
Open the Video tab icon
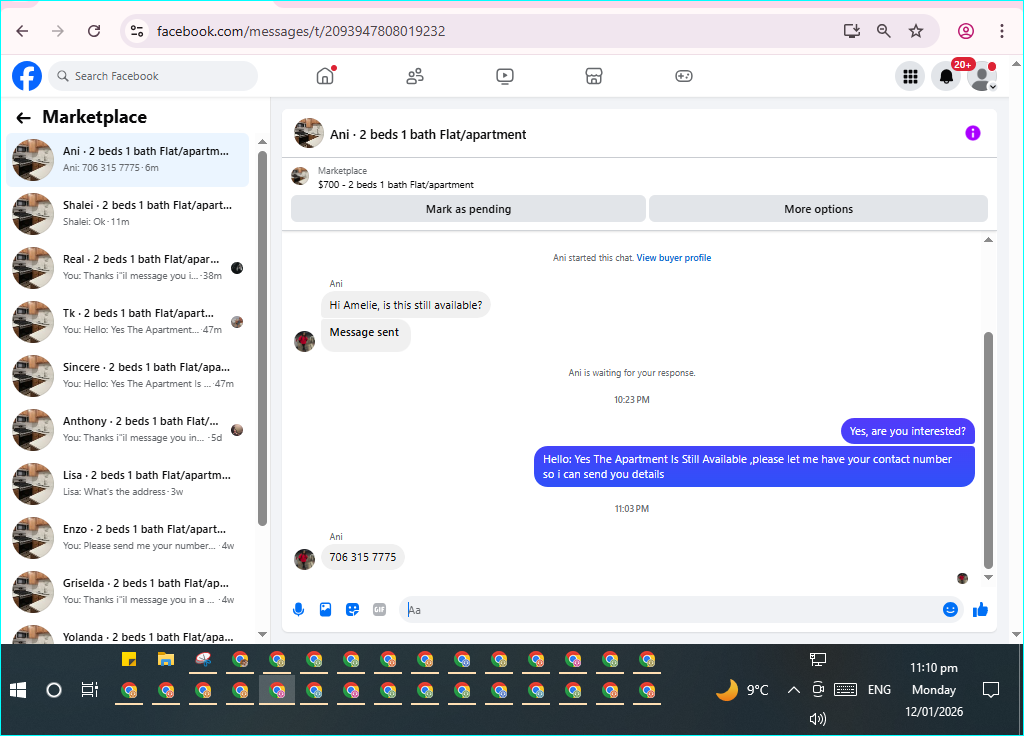click(505, 76)
